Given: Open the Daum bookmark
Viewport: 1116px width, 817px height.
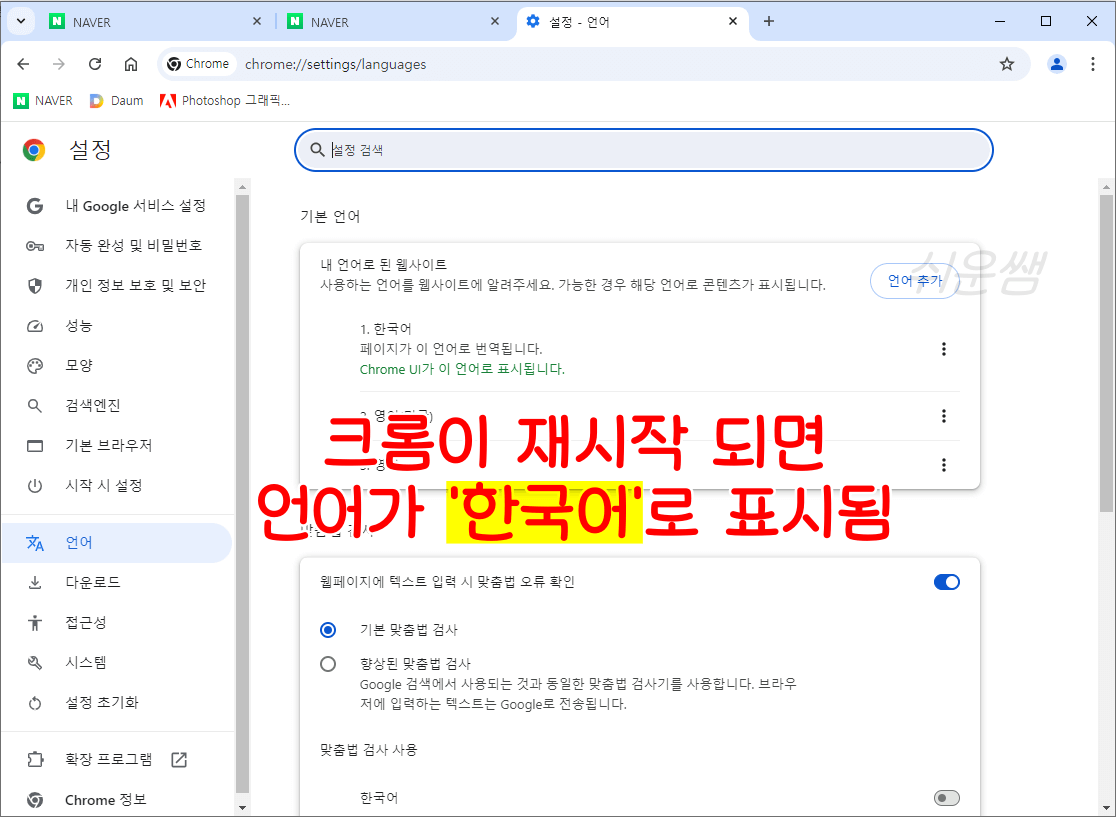Looking at the screenshot, I should pyautogui.click(x=116, y=100).
